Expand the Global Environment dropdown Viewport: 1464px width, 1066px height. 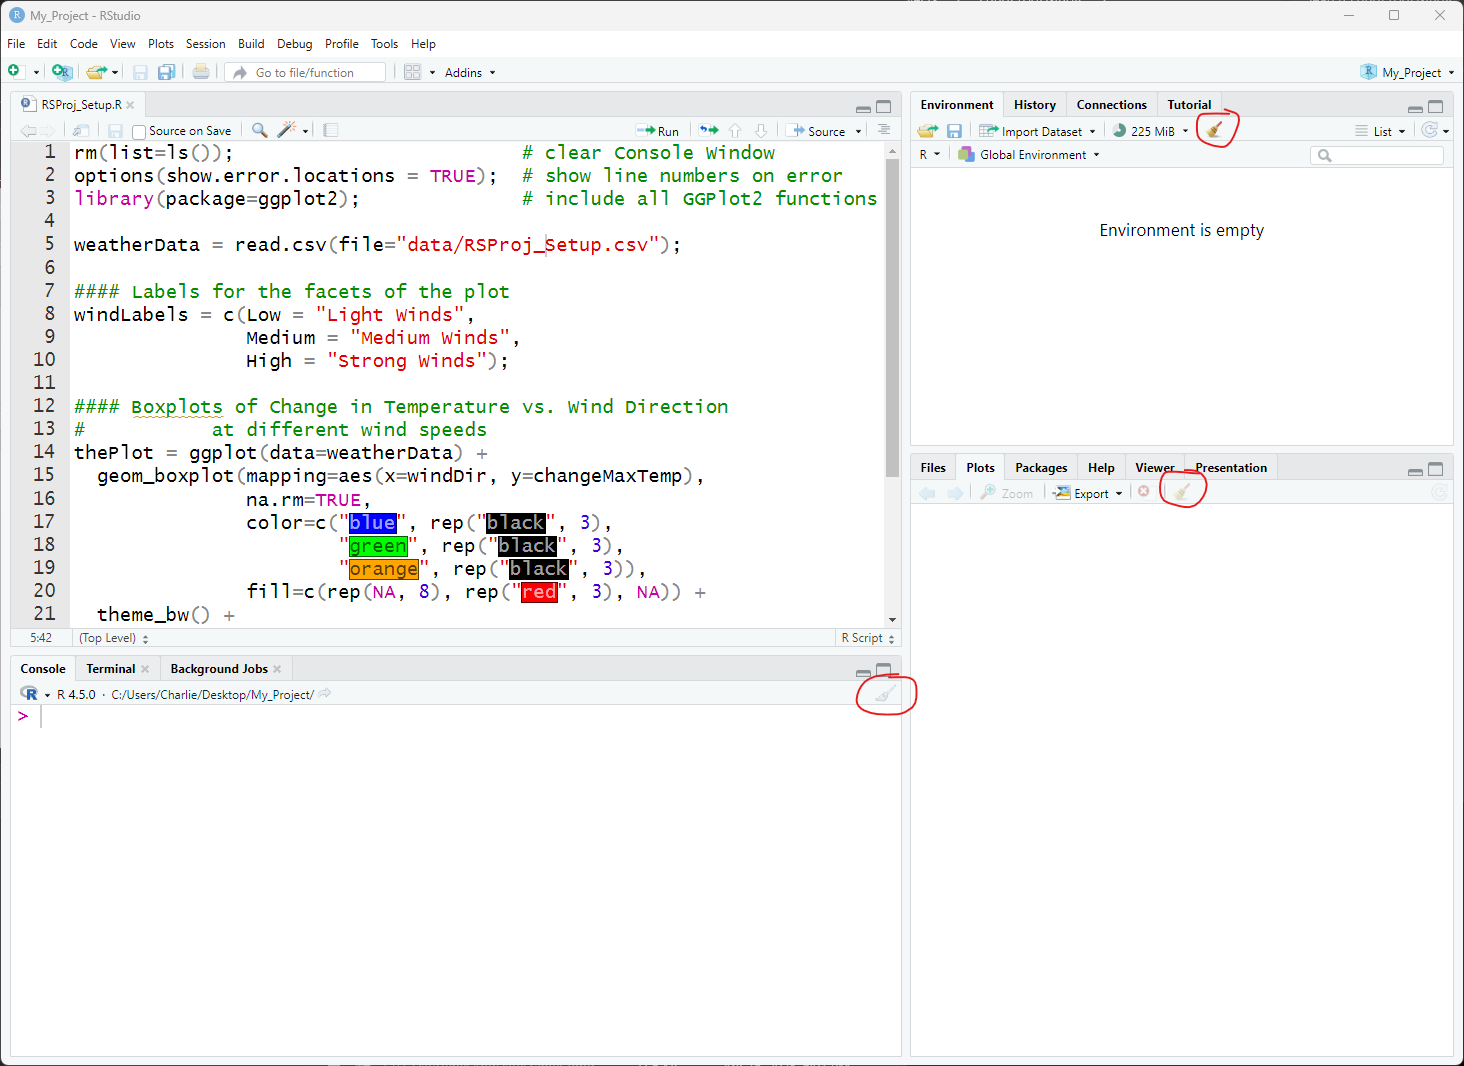pos(1031,155)
